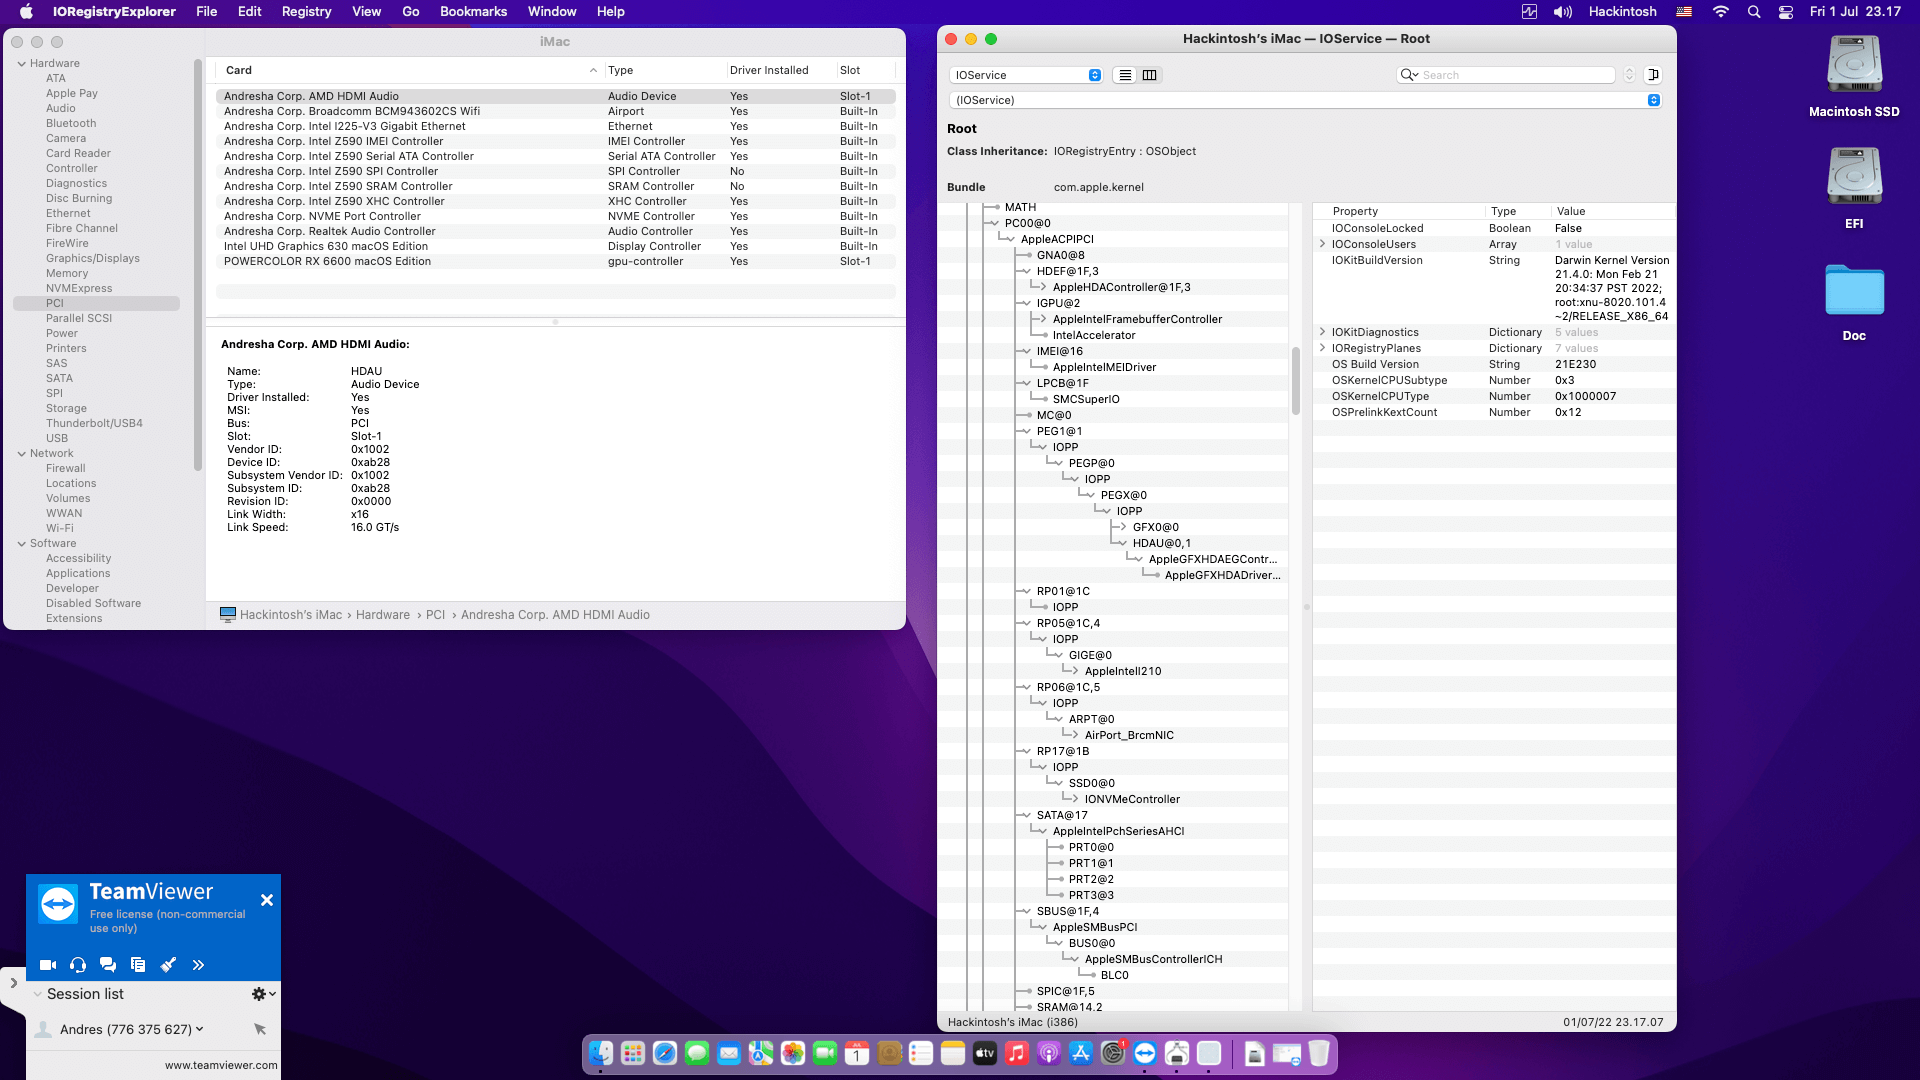
Task: Open the Go menu
Action: (x=410, y=12)
